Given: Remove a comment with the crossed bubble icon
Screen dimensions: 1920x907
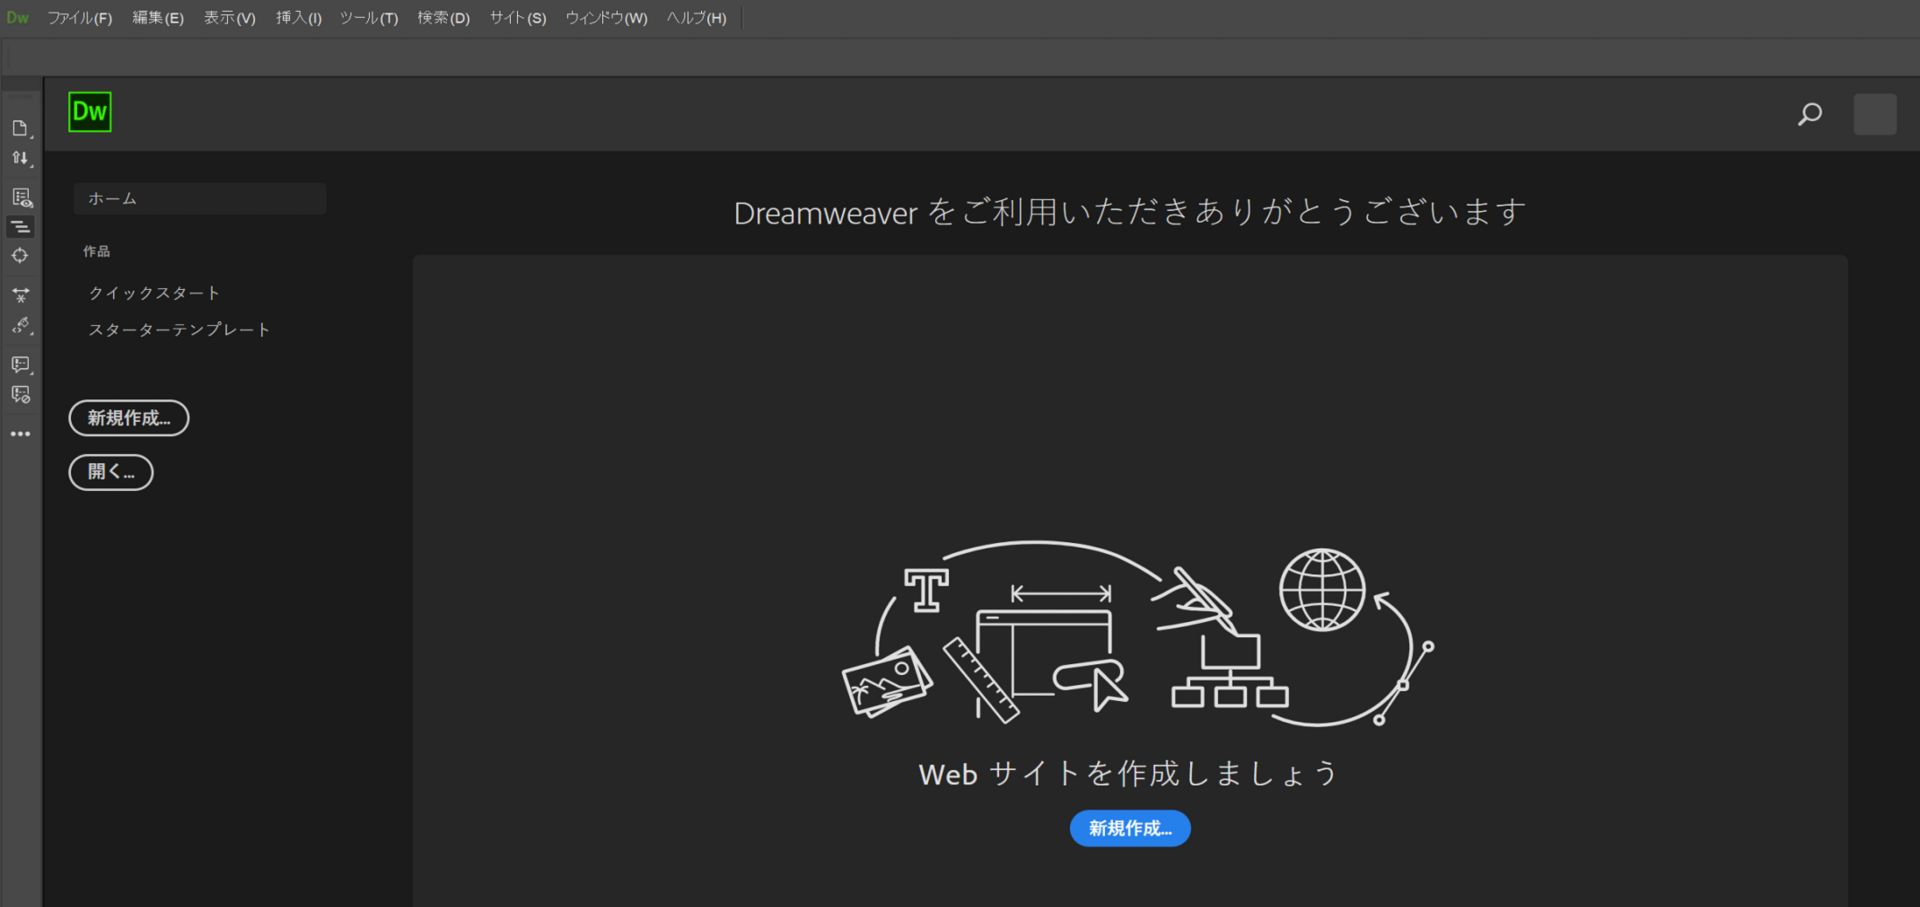Looking at the screenshot, I should [20, 394].
